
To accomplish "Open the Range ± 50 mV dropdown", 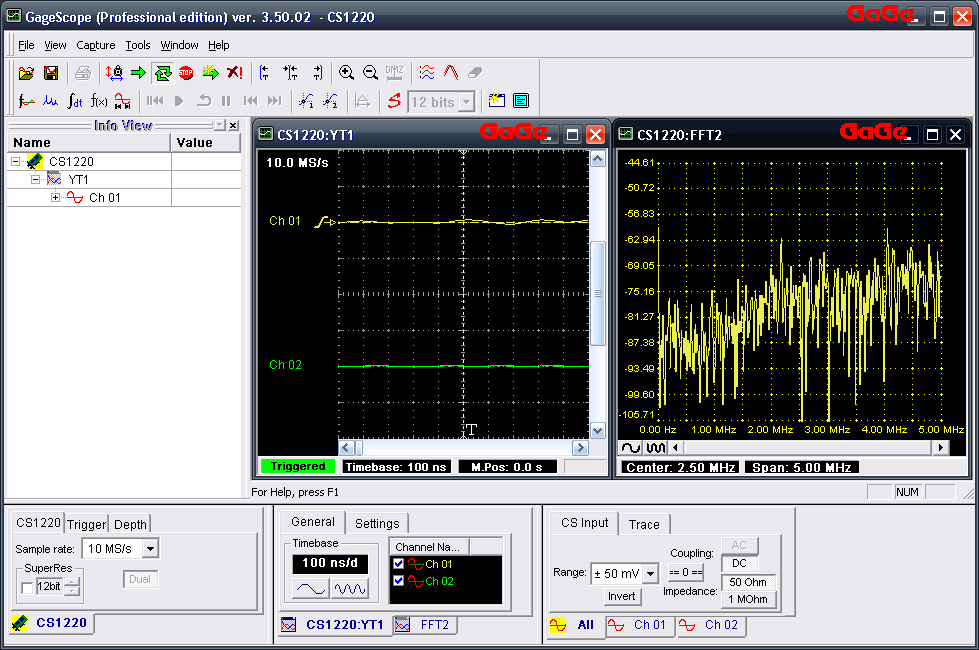I will 649,574.
